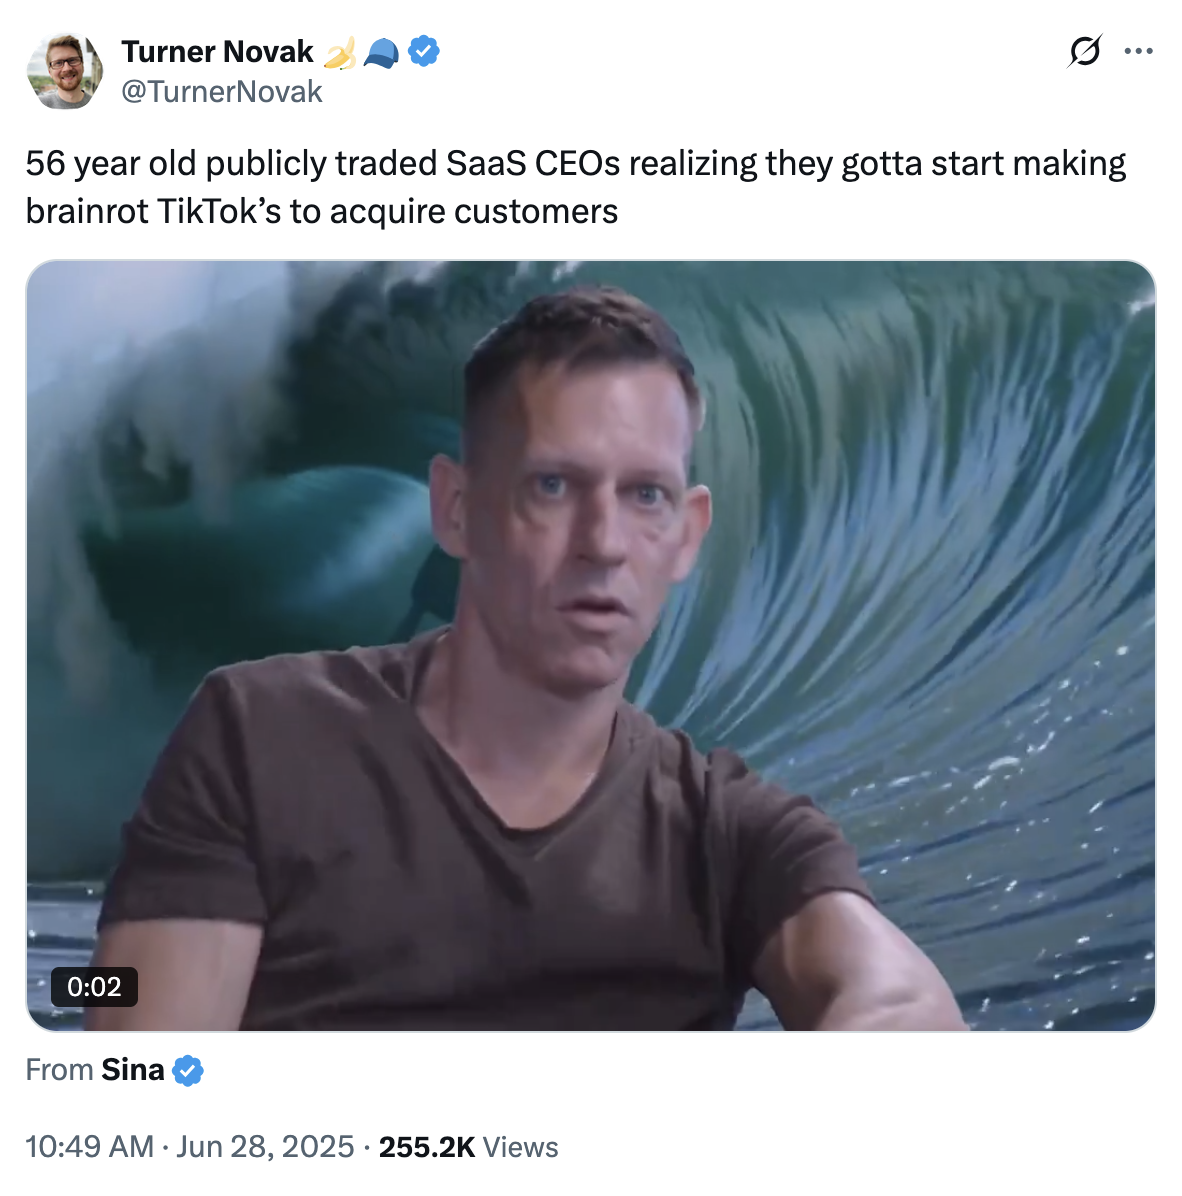Click the 0:02 duration badge on the video
Image resolution: width=1182 pixels, height=1196 pixels.
95,988
